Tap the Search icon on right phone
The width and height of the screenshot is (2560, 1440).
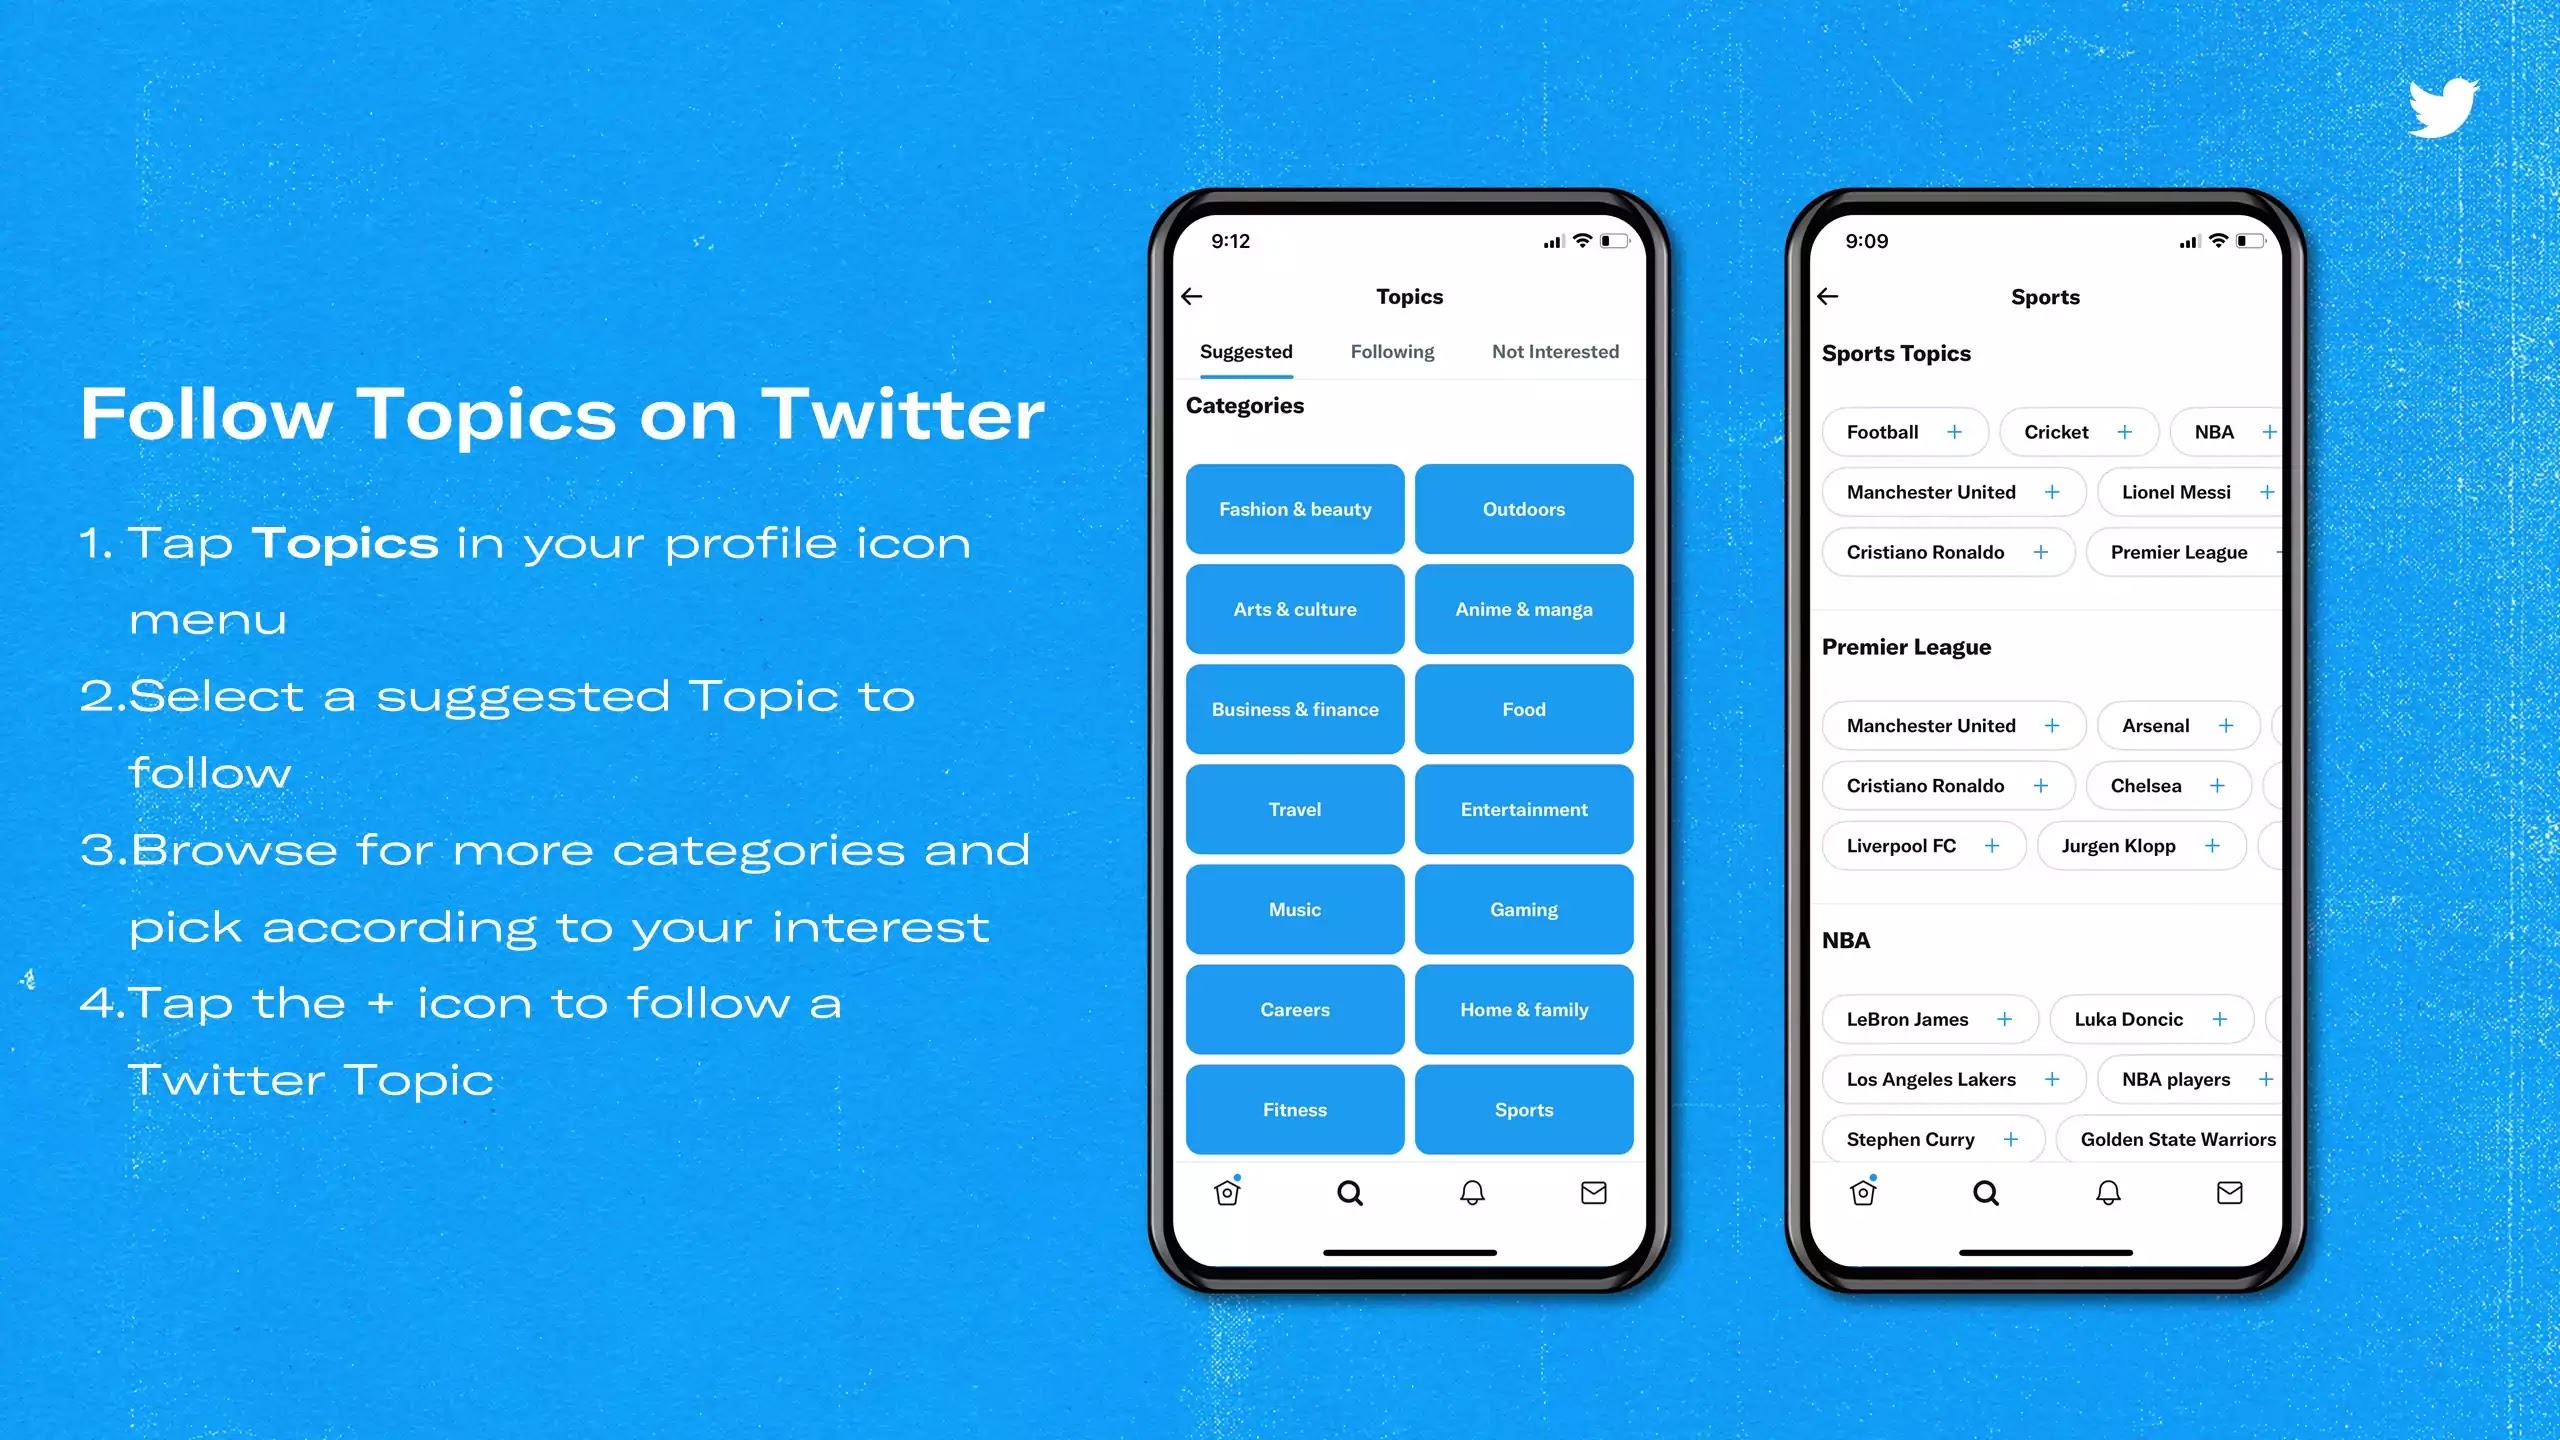(1985, 1192)
